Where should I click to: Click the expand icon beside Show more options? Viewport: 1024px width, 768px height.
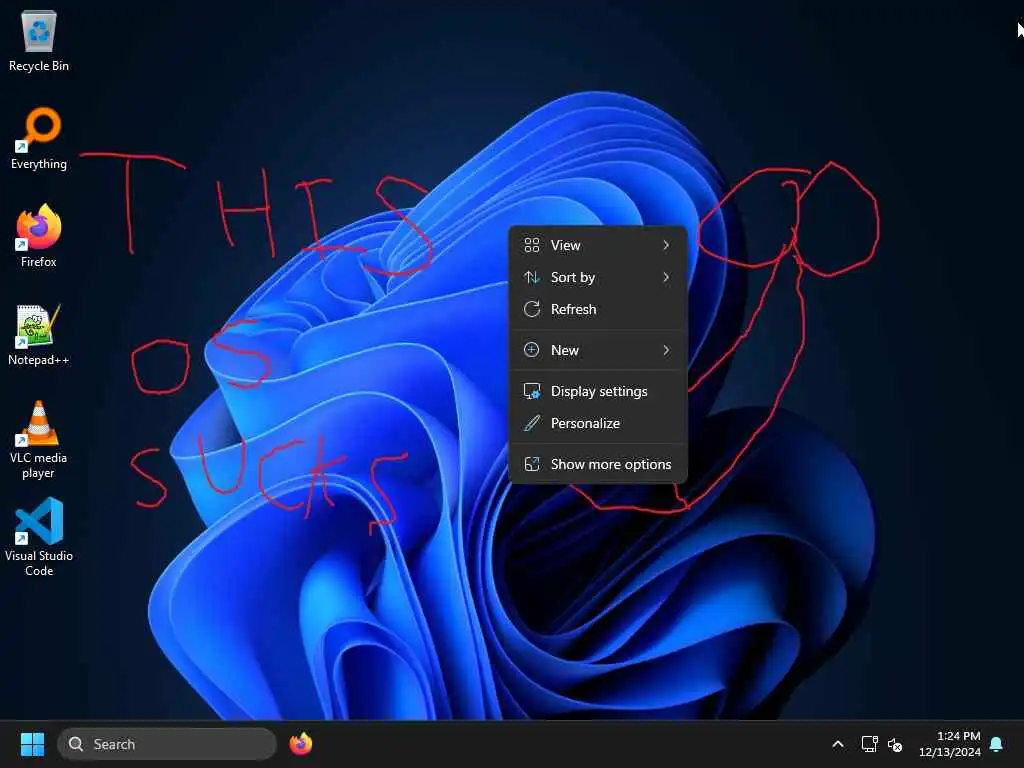532,464
